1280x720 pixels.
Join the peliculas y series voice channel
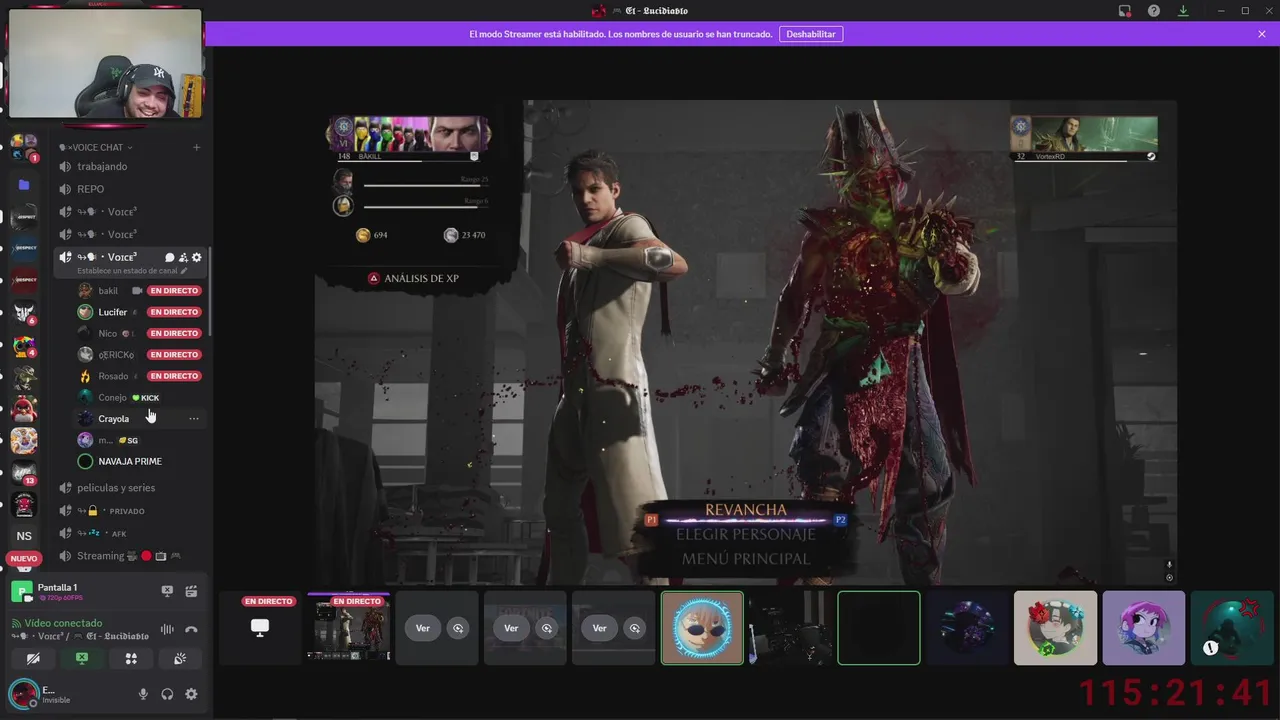pos(131,488)
